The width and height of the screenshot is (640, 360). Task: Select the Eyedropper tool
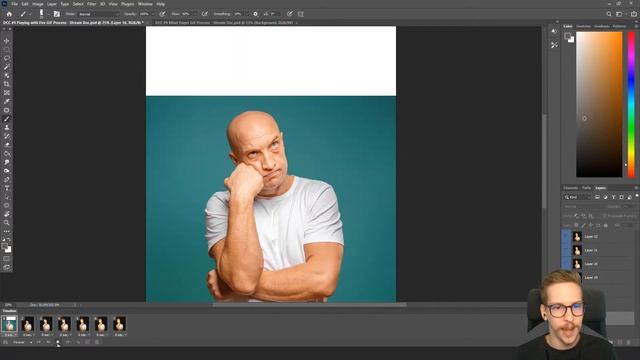(x=7, y=102)
